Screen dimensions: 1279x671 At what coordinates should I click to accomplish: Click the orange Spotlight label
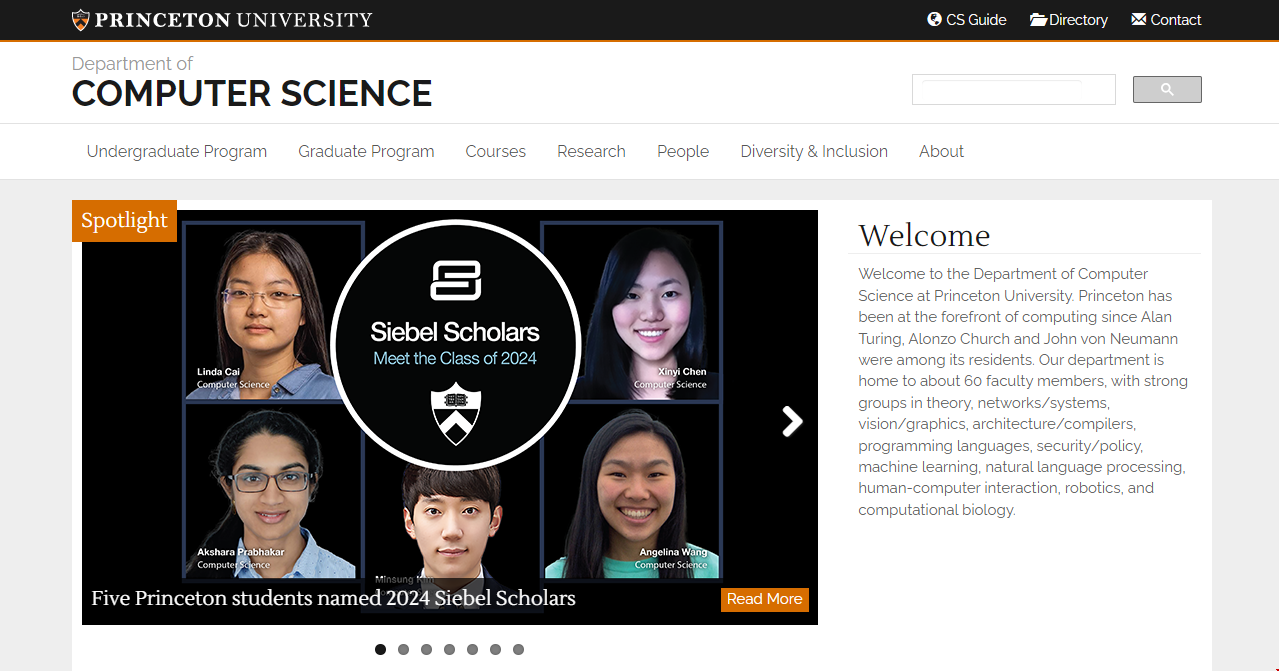coord(124,221)
